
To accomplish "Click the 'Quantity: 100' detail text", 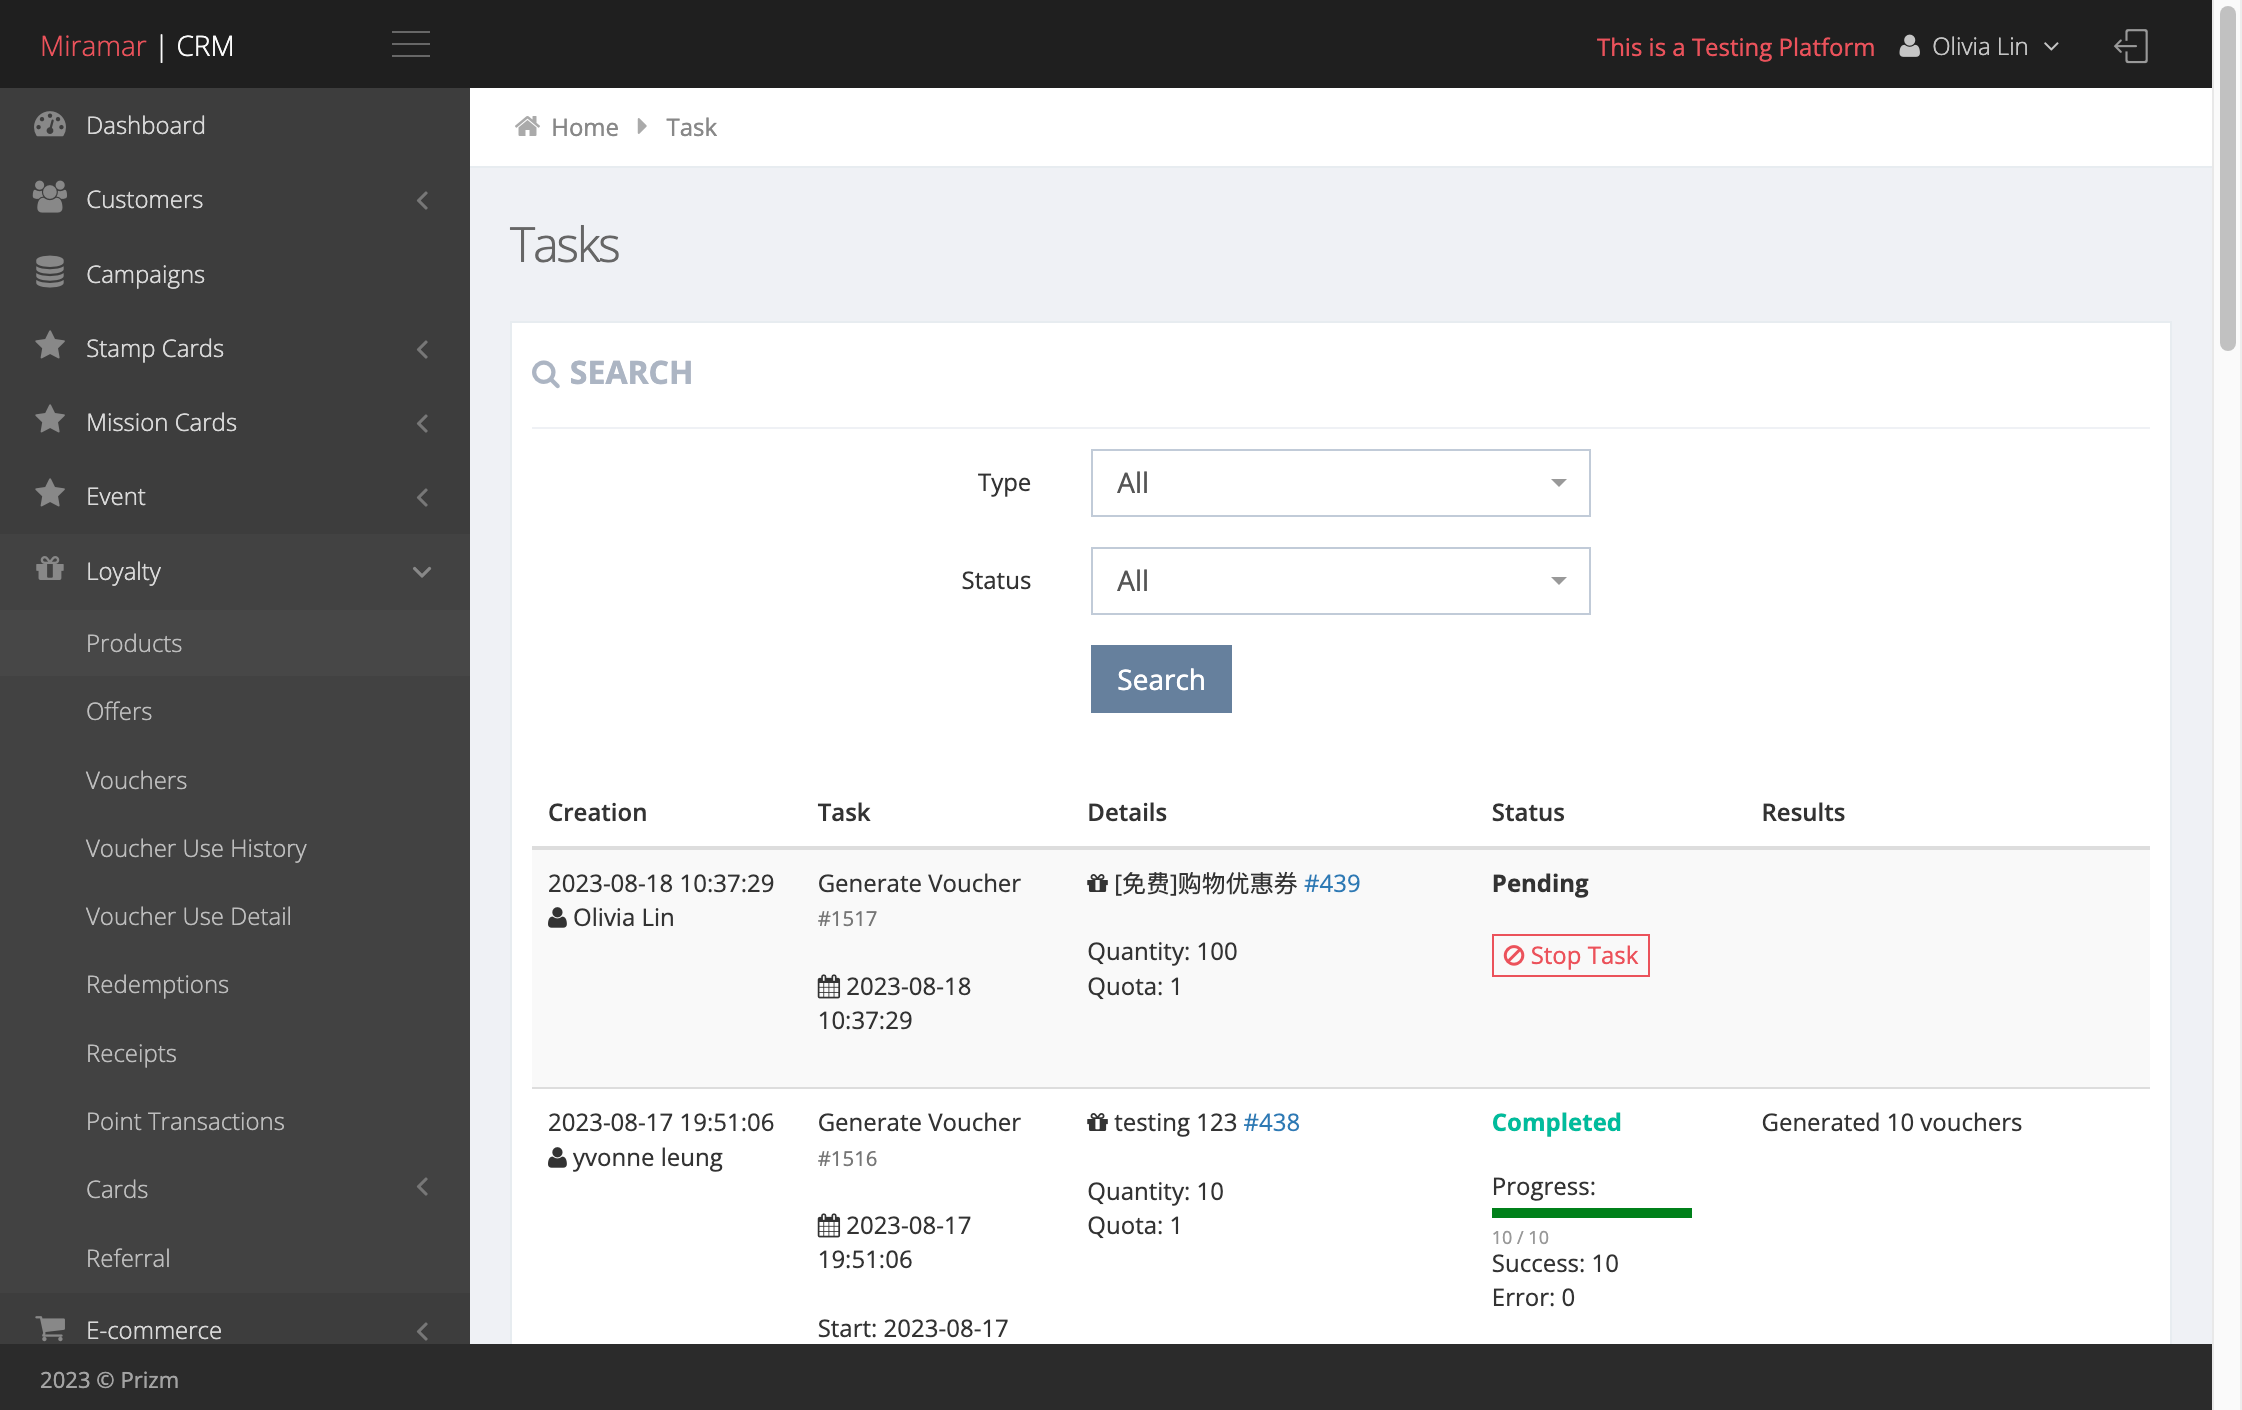I will pos(1162,951).
